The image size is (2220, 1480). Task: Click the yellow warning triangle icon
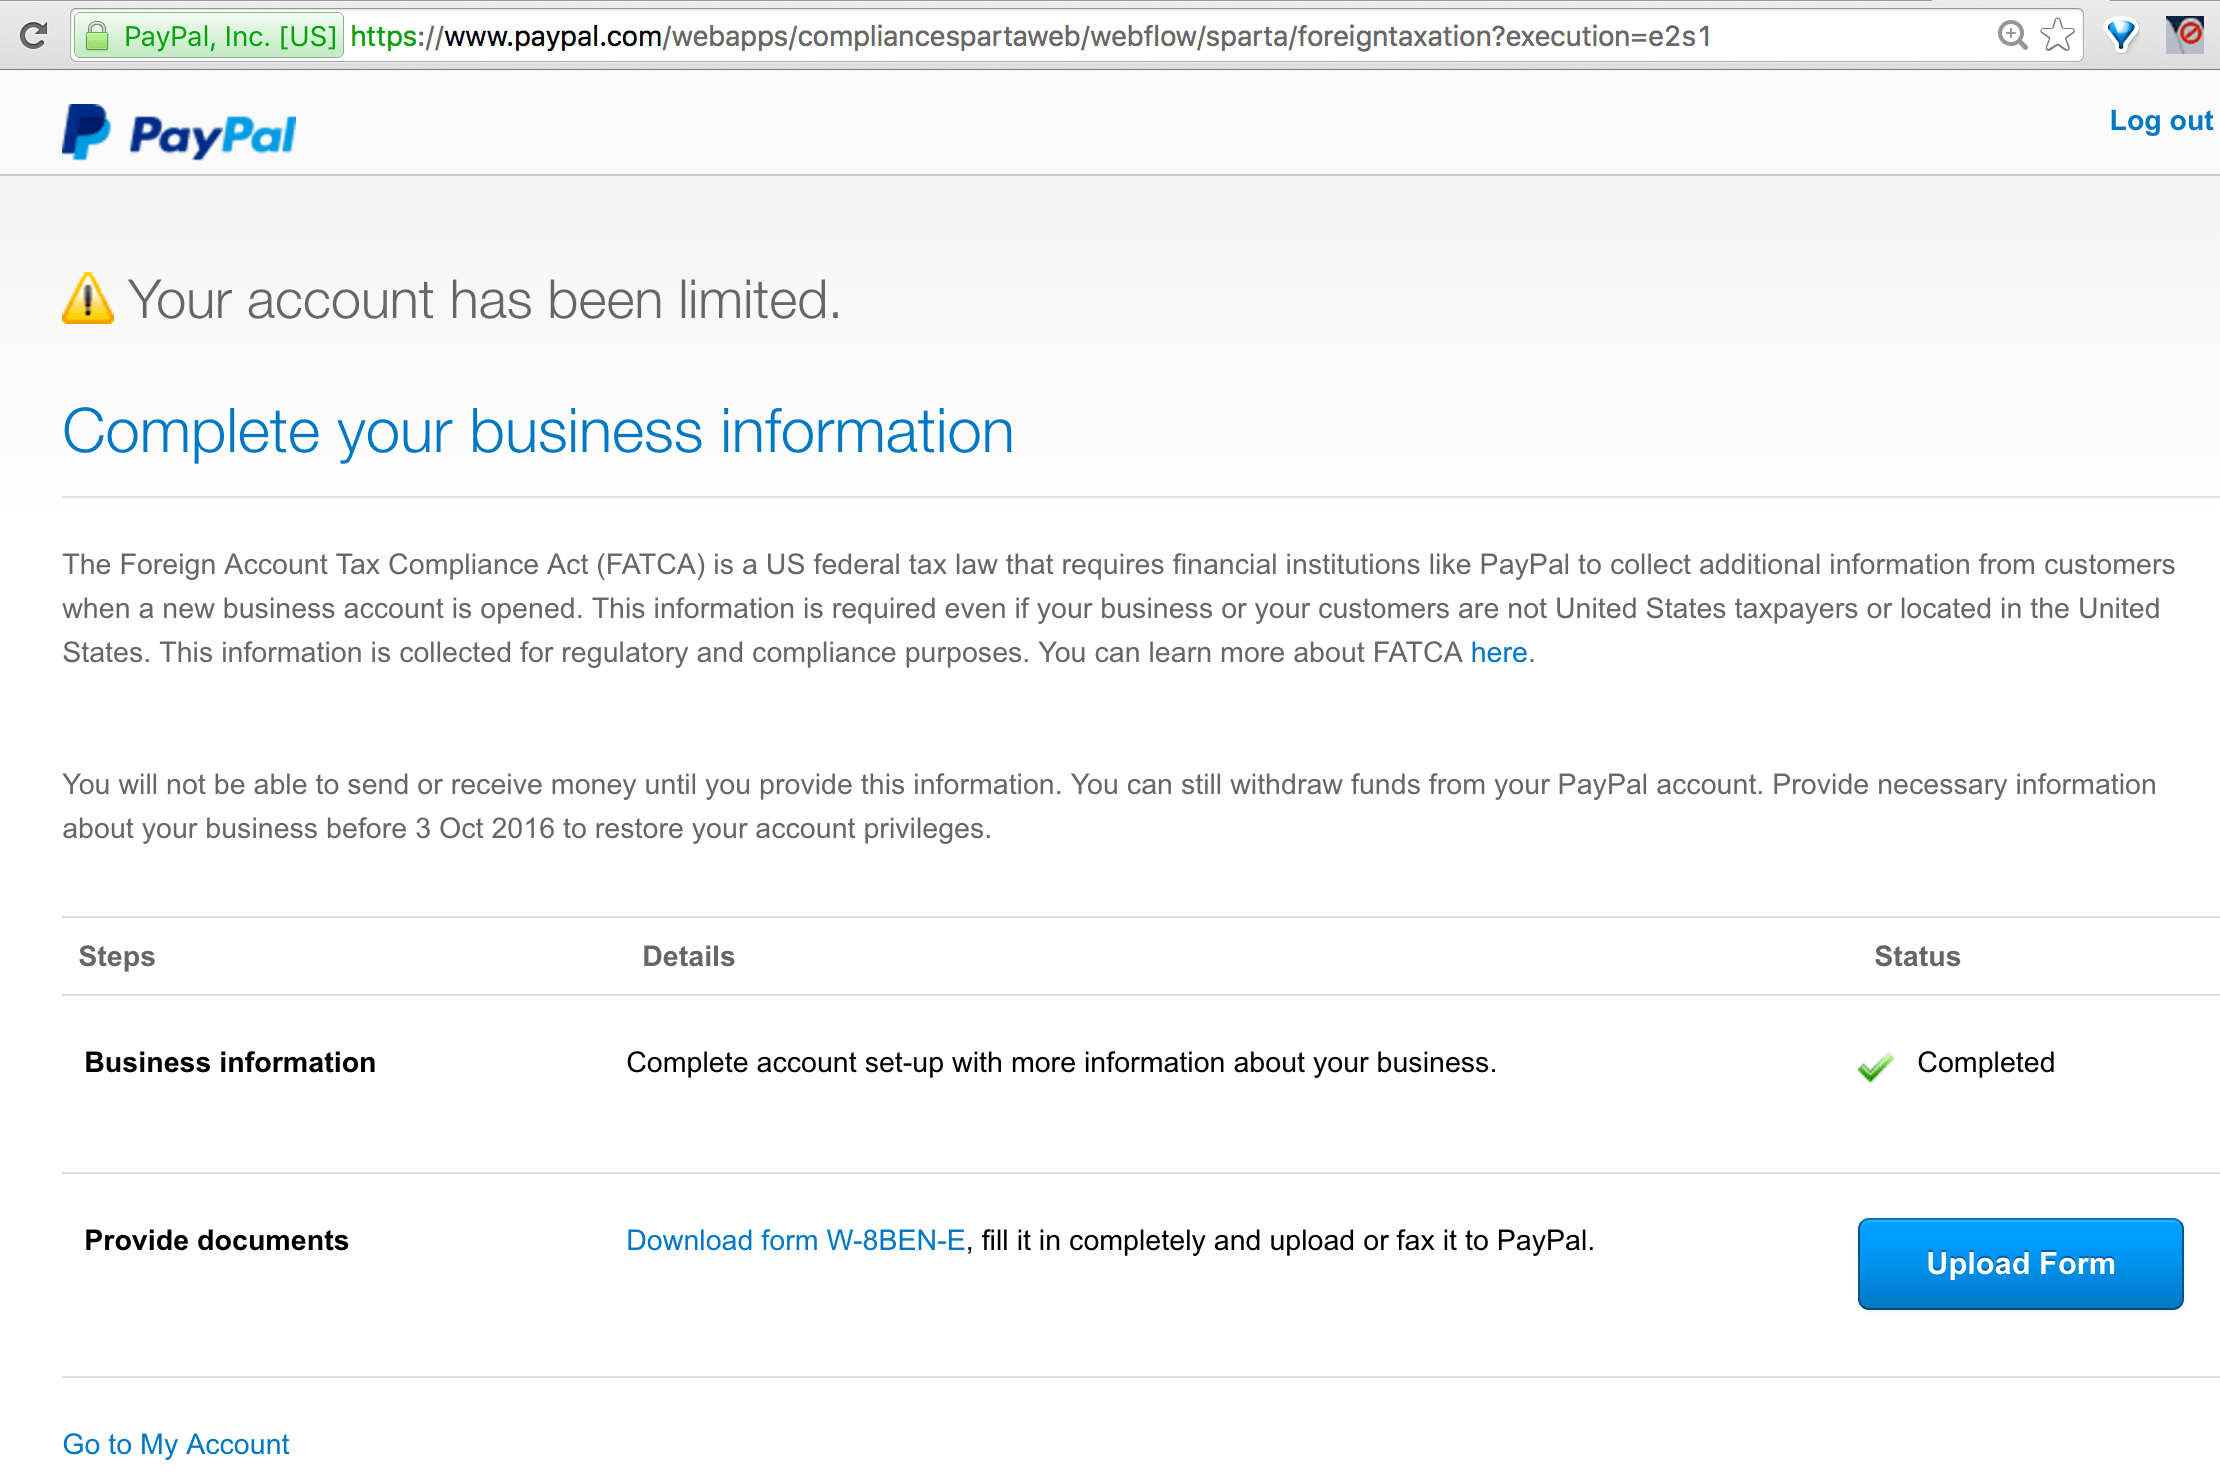click(x=88, y=298)
